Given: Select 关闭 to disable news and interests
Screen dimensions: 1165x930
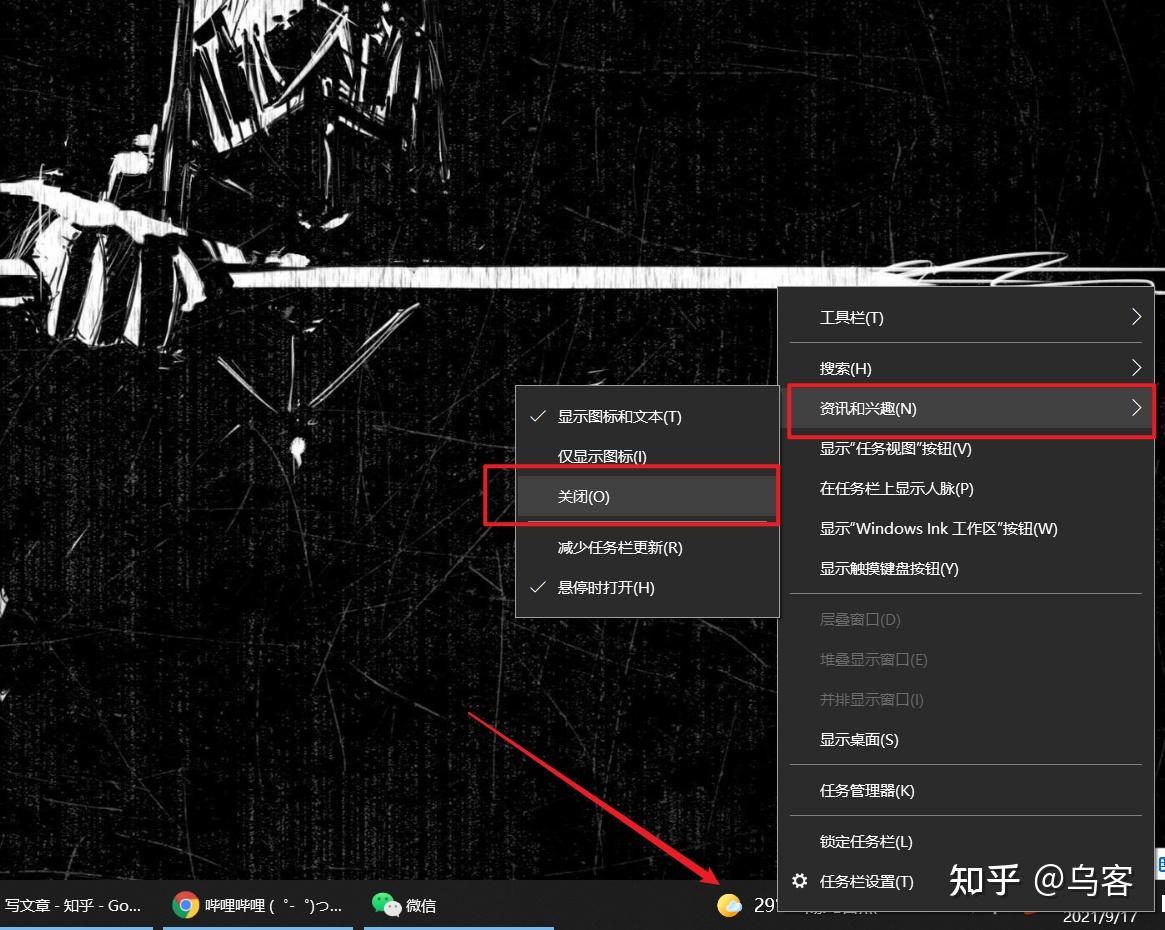Looking at the screenshot, I should coord(584,496).
